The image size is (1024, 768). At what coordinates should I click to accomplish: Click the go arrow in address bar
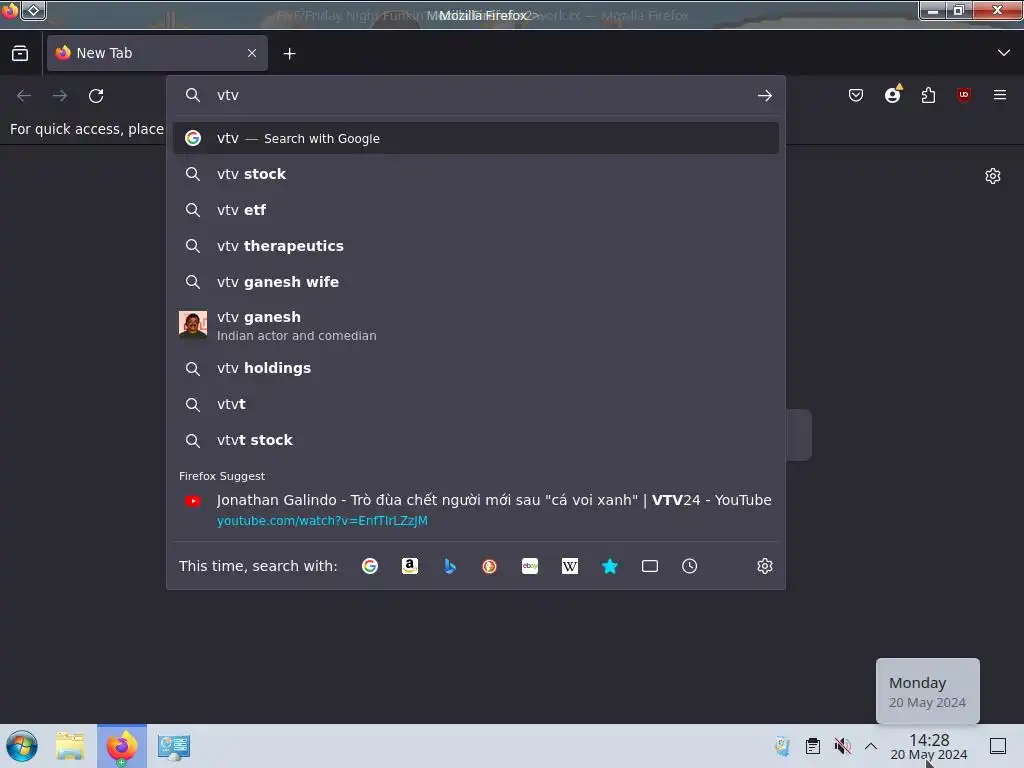[765, 96]
